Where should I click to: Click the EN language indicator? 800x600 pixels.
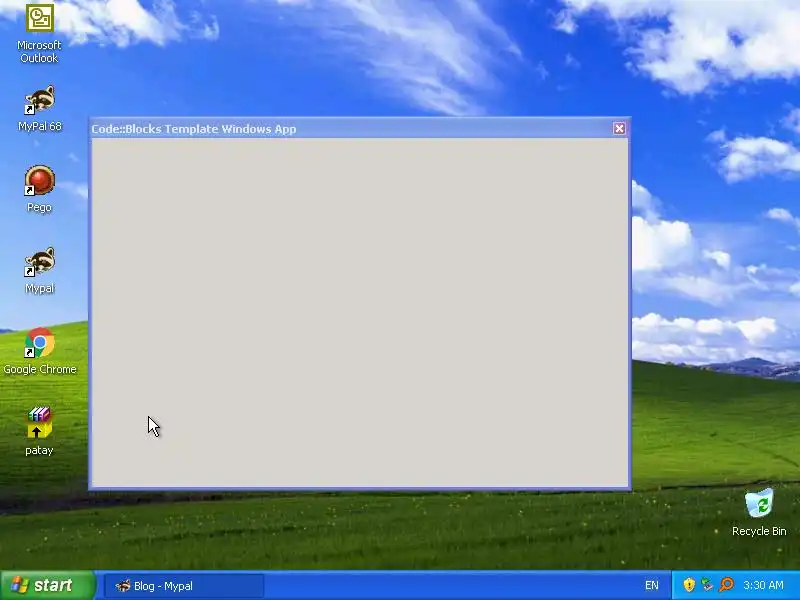(x=652, y=585)
